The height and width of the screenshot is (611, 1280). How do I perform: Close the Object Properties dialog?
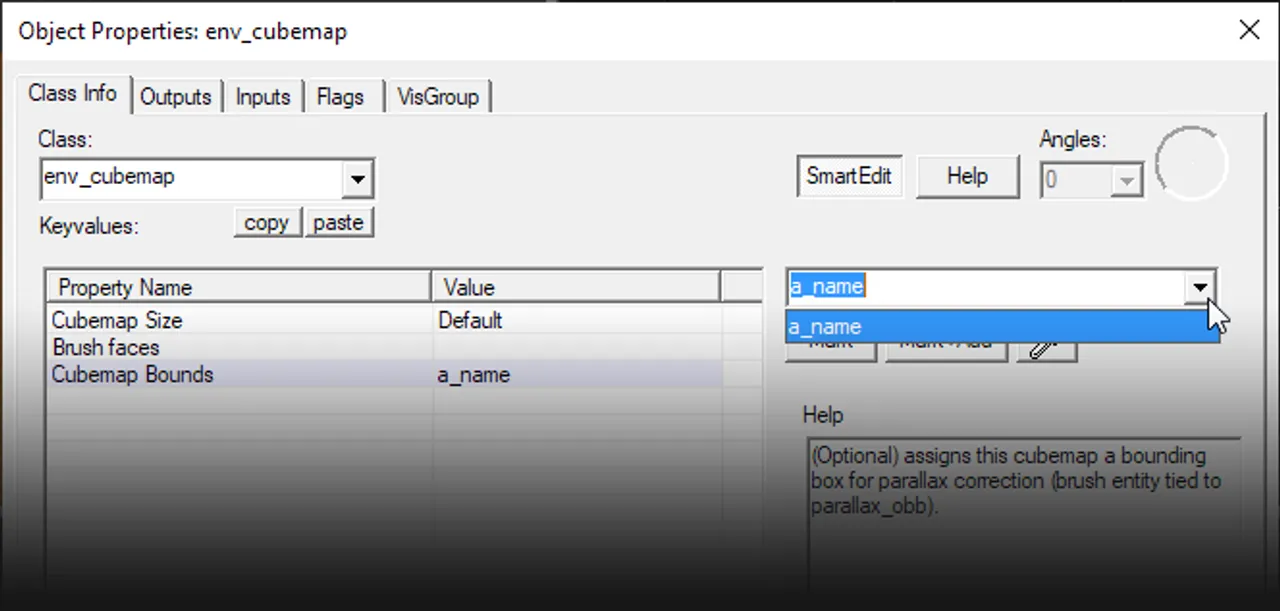tap(1249, 30)
